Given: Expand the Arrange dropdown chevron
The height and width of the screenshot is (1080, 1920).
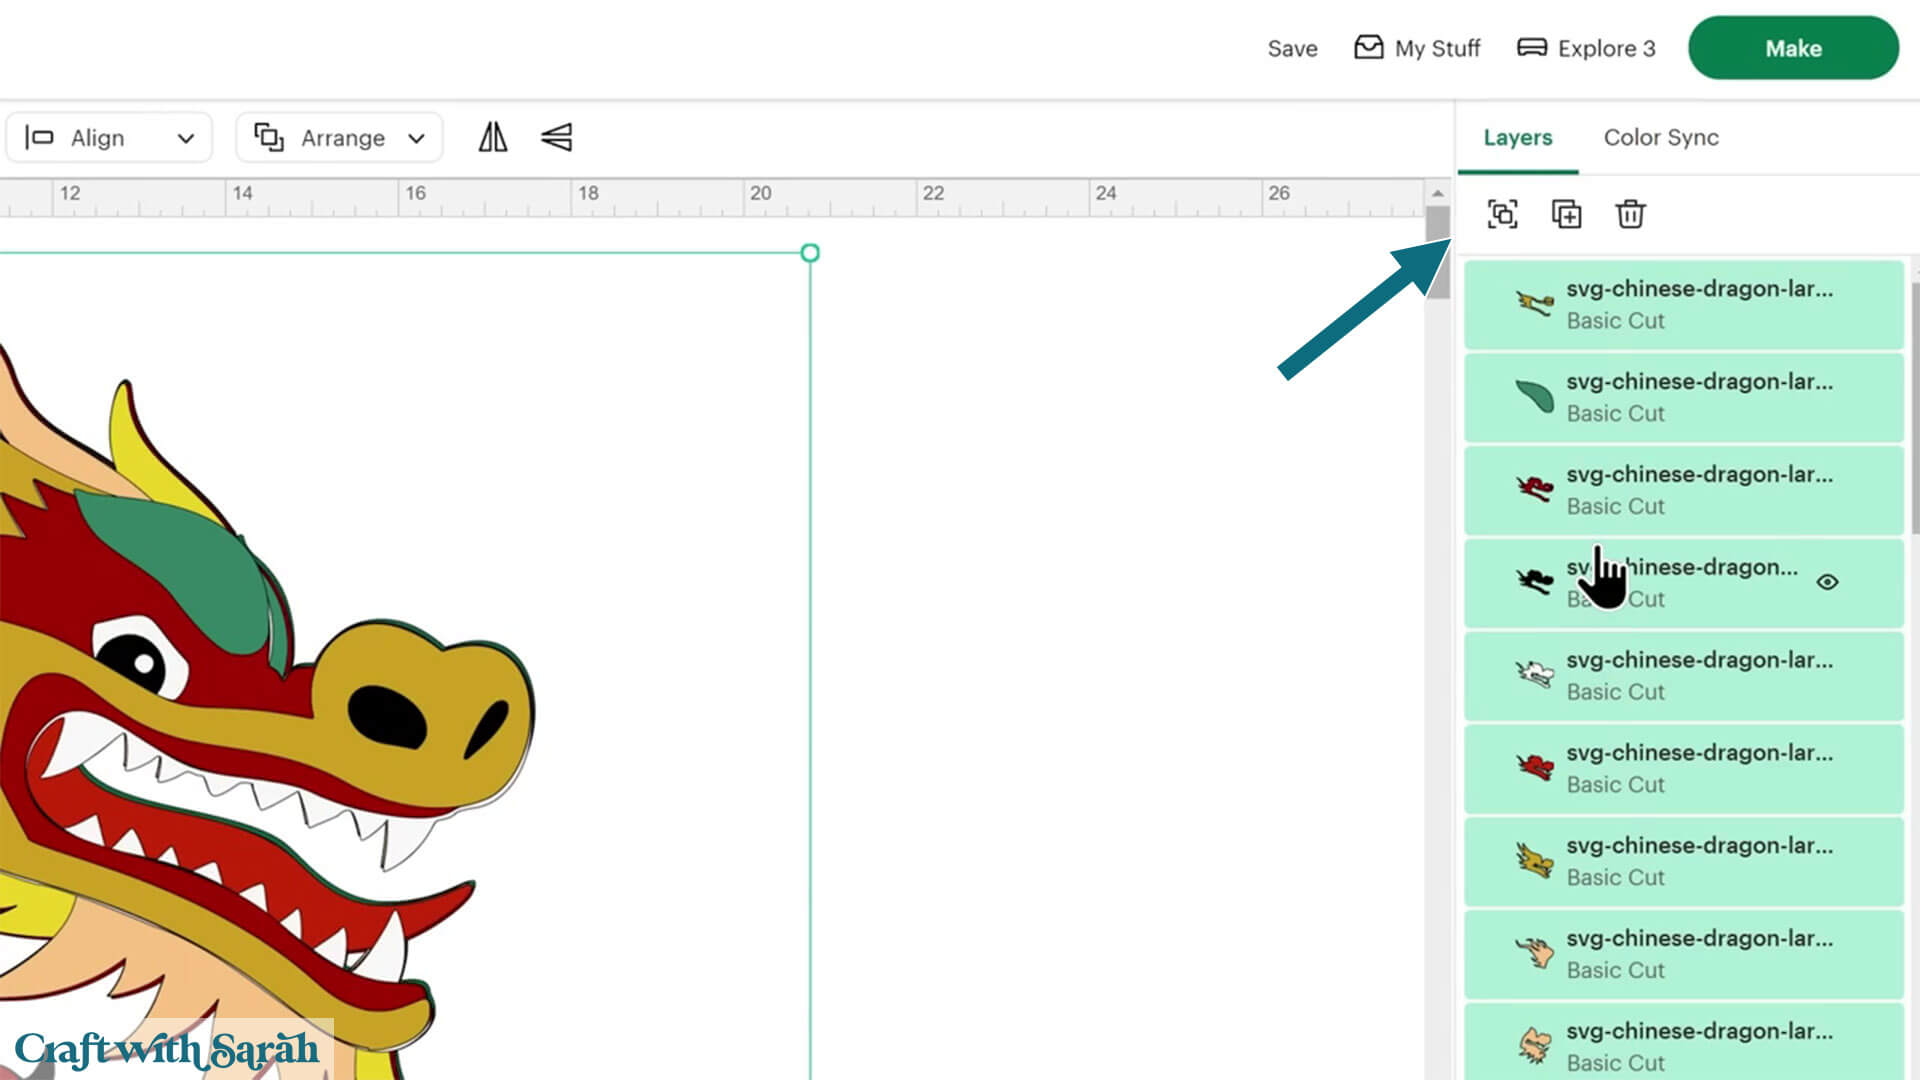Looking at the screenshot, I should click(417, 138).
